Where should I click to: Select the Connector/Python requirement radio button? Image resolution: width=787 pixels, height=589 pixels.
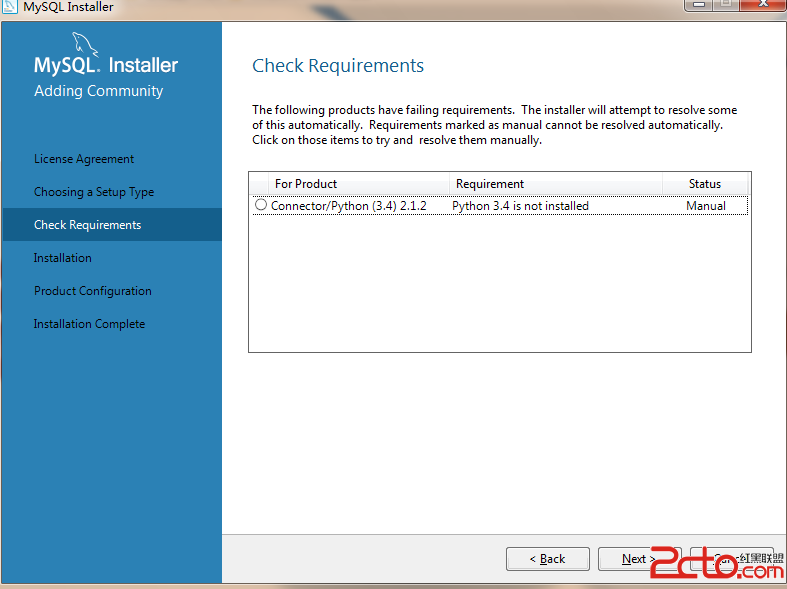tap(260, 205)
